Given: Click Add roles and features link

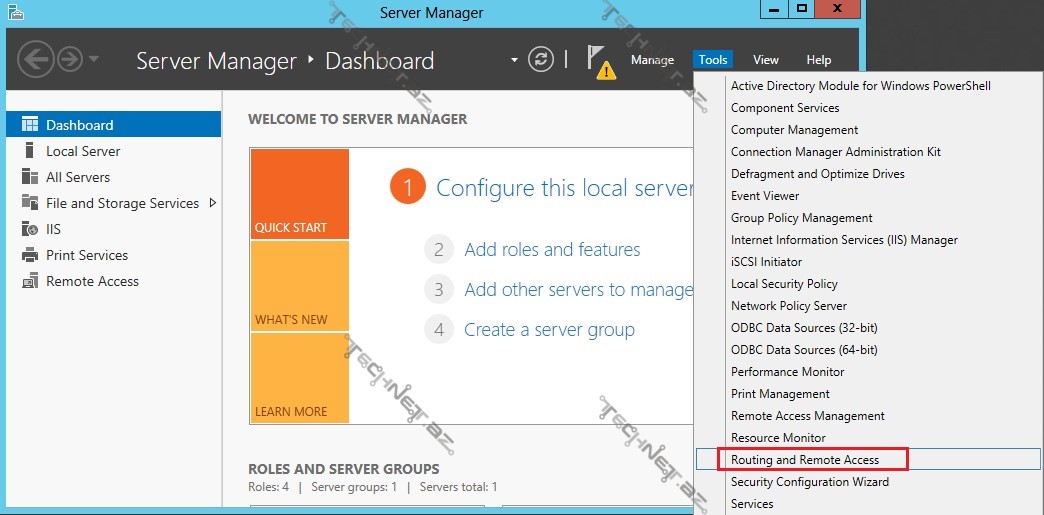Looking at the screenshot, I should (x=552, y=250).
